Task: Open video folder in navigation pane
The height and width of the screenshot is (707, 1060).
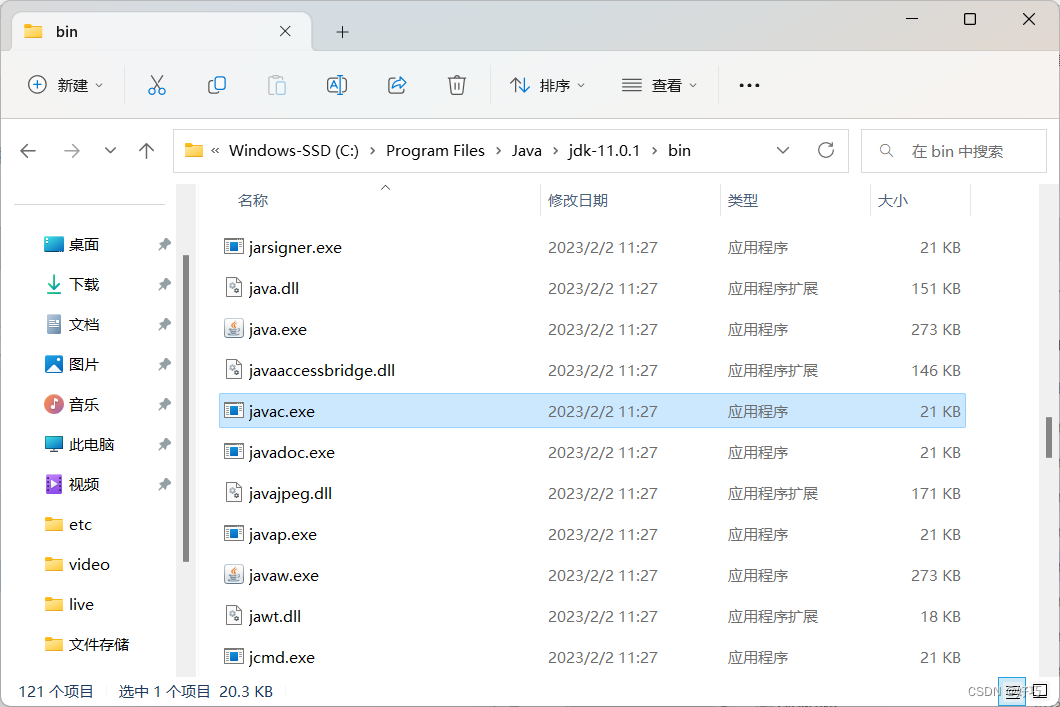Action: (x=89, y=564)
